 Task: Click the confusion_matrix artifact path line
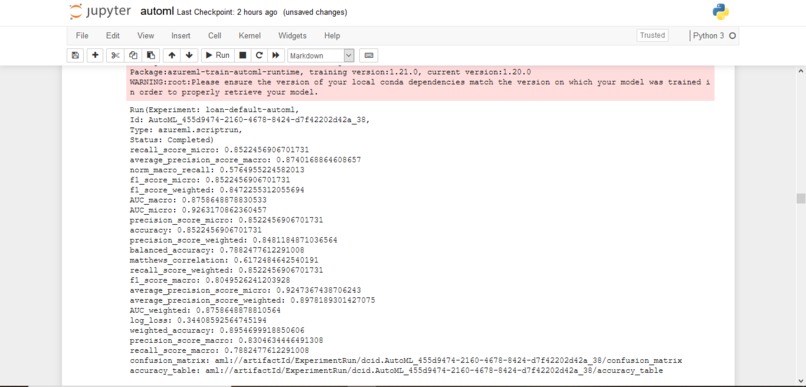(406, 360)
